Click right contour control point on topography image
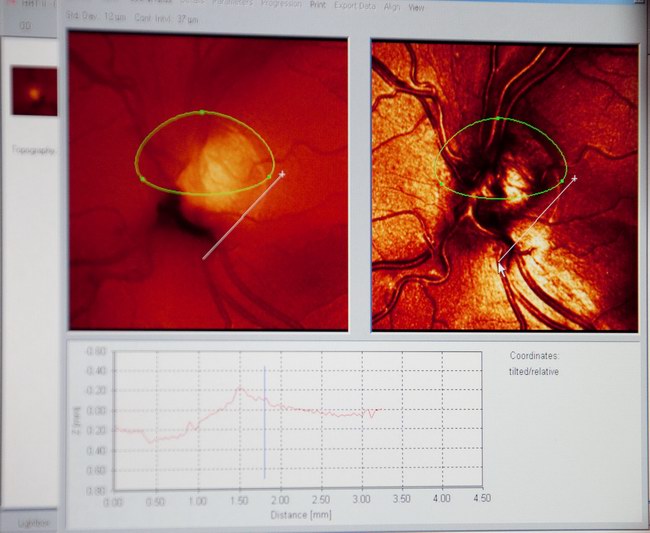The image size is (650, 533). tap(269, 177)
